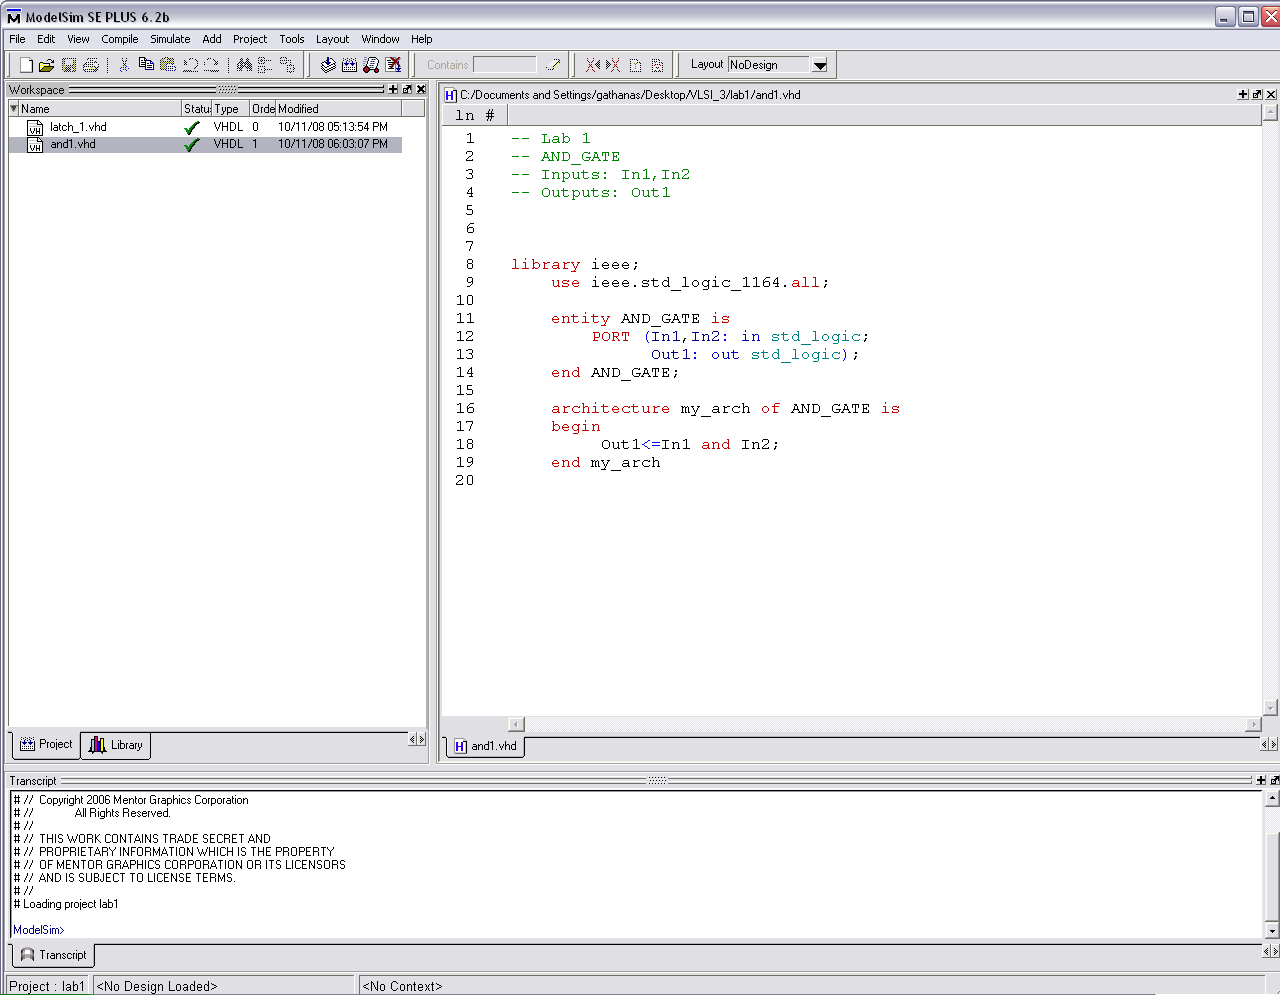
Task: Open the Edit menu
Action: (46, 39)
